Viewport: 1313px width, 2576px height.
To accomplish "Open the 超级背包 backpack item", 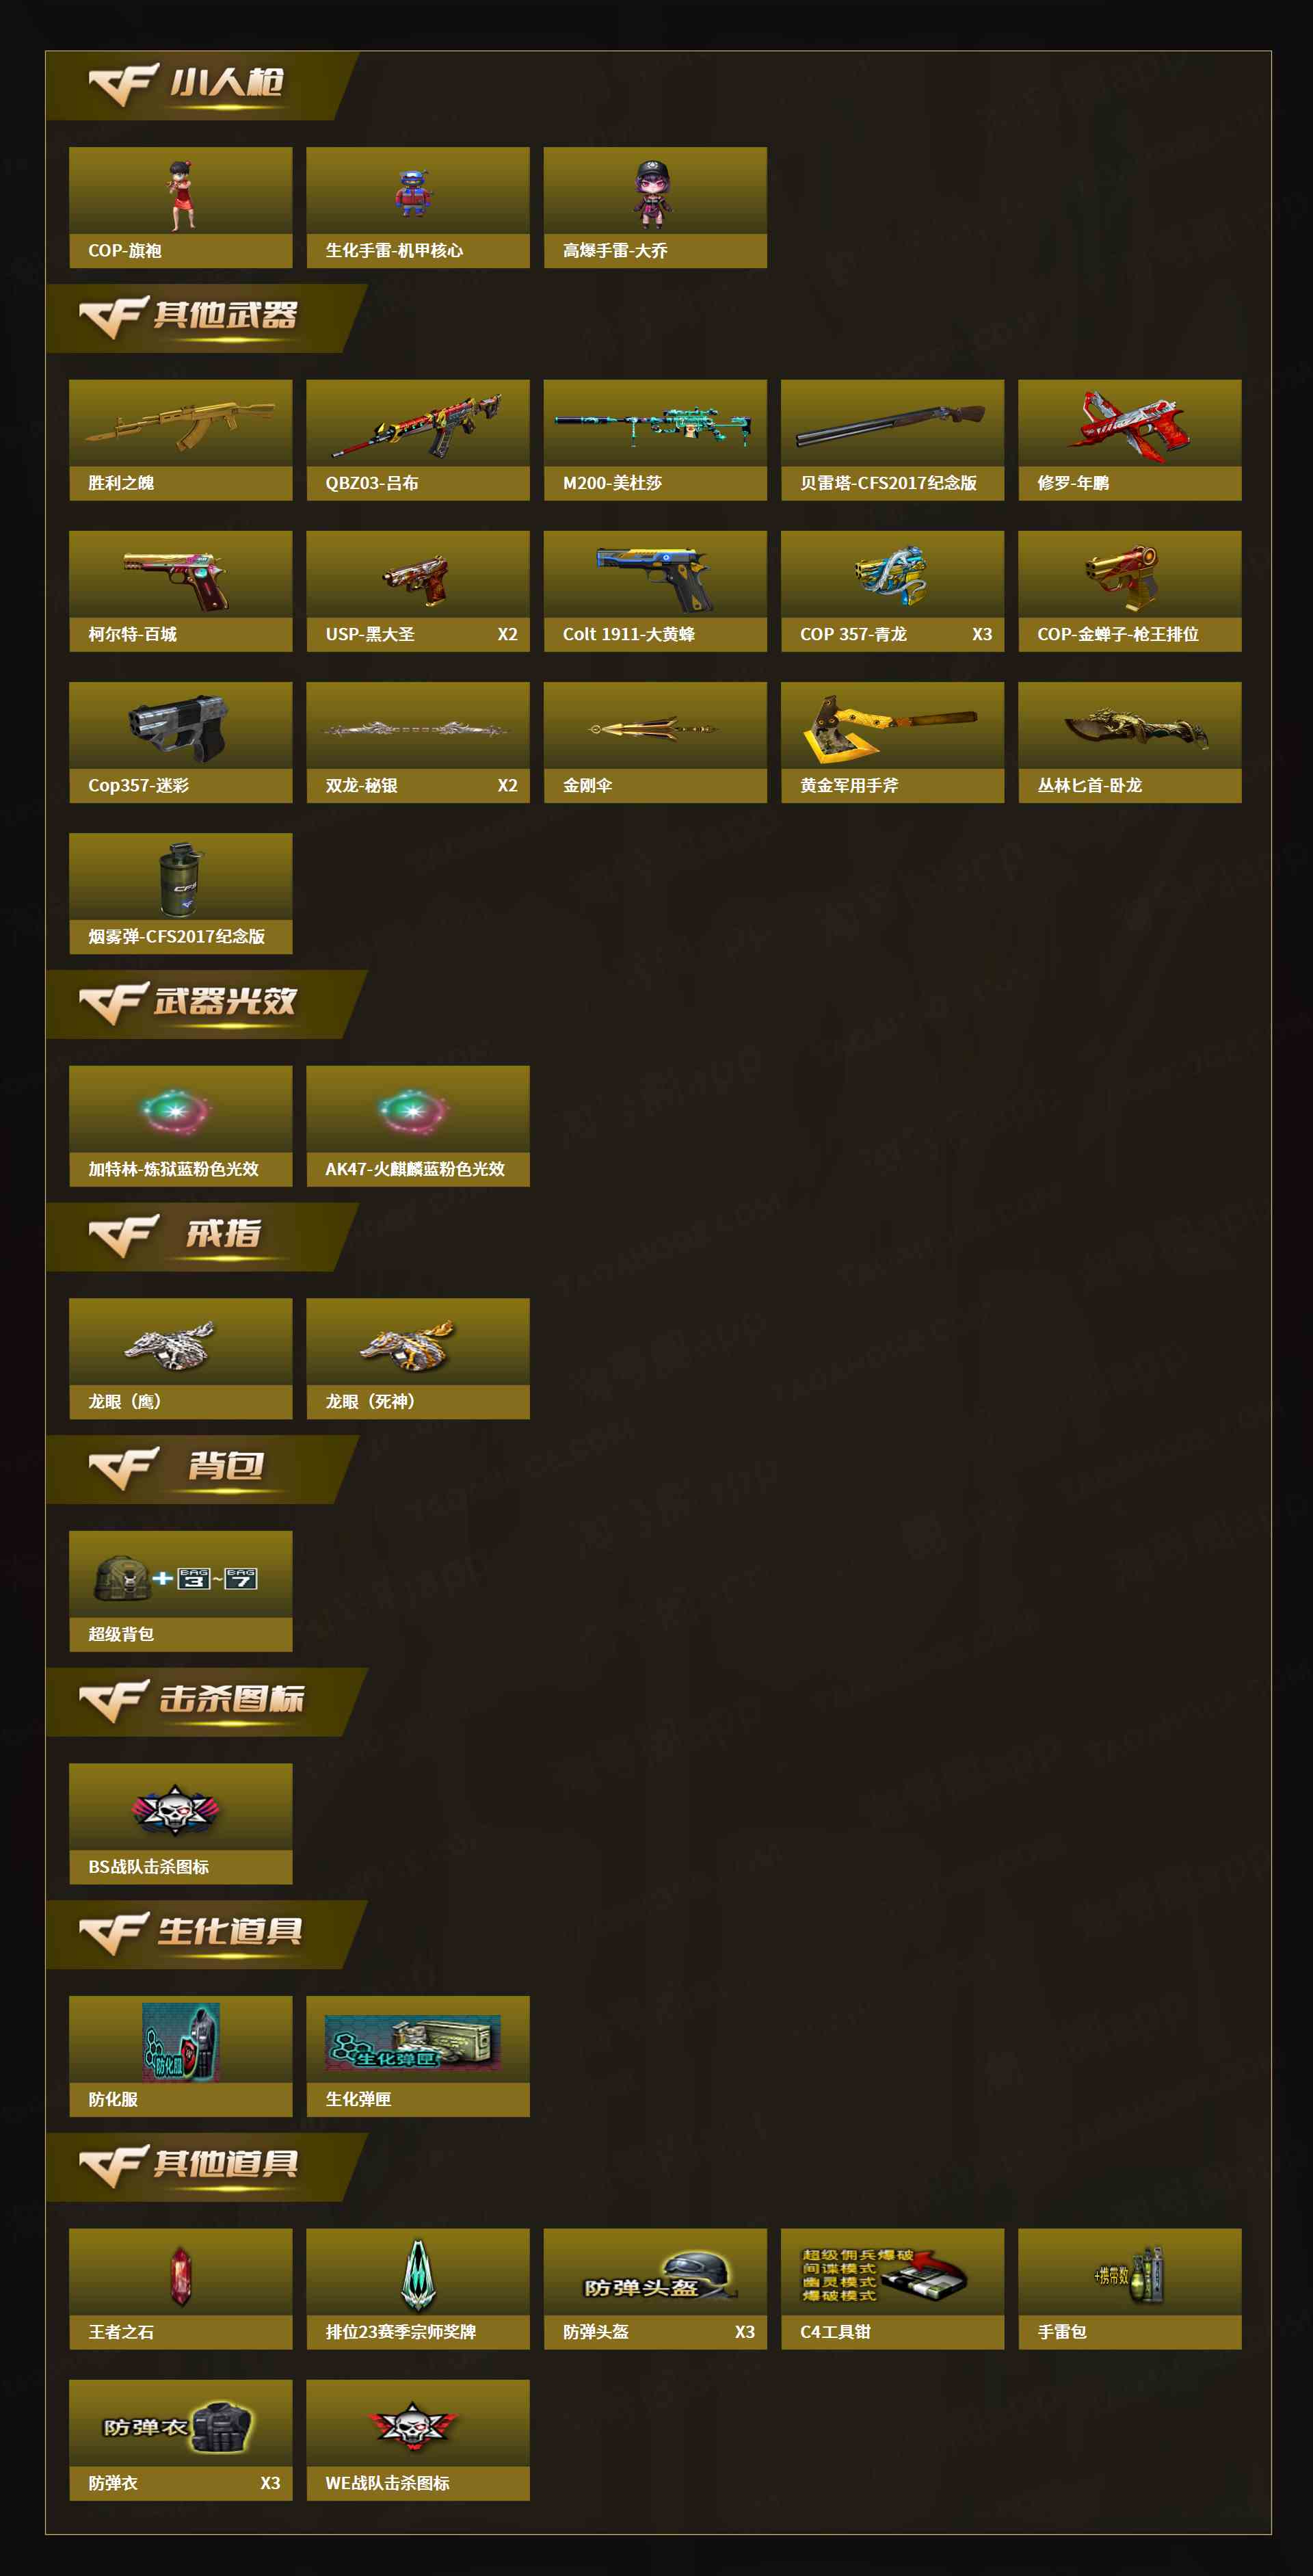I will [x=181, y=1591].
